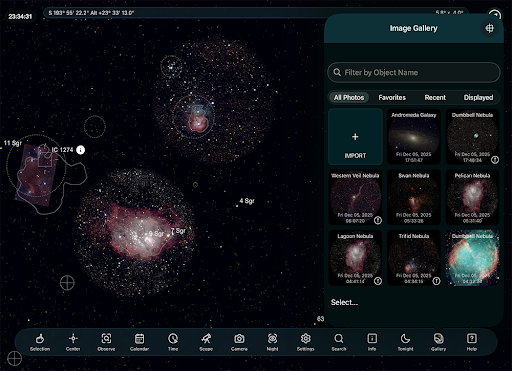Click the Import photo button
The height and width of the screenshot is (371, 512).
(355, 136)
